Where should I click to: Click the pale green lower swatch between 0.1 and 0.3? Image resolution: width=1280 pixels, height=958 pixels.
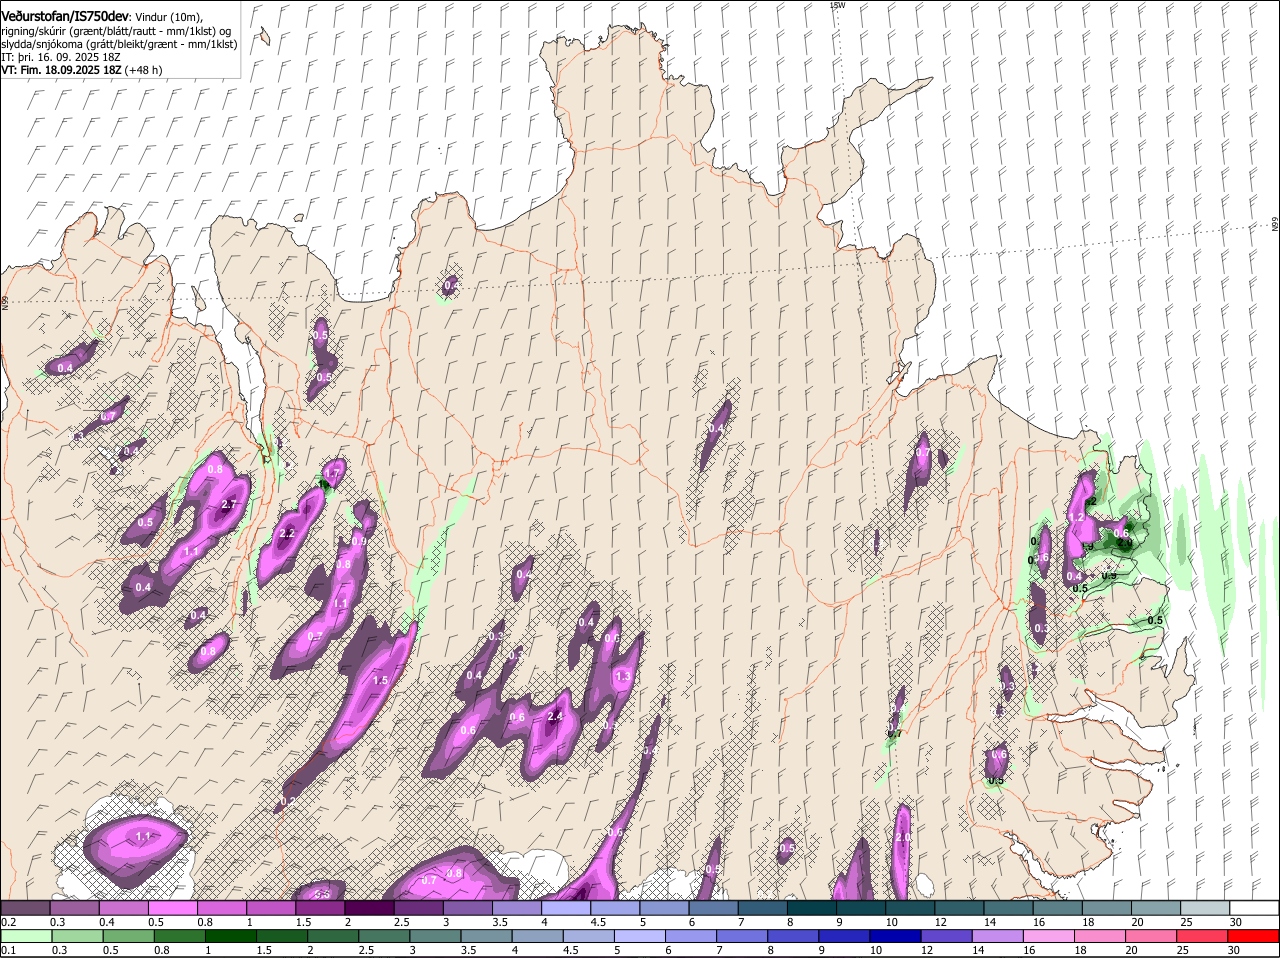tap(26, 936)
